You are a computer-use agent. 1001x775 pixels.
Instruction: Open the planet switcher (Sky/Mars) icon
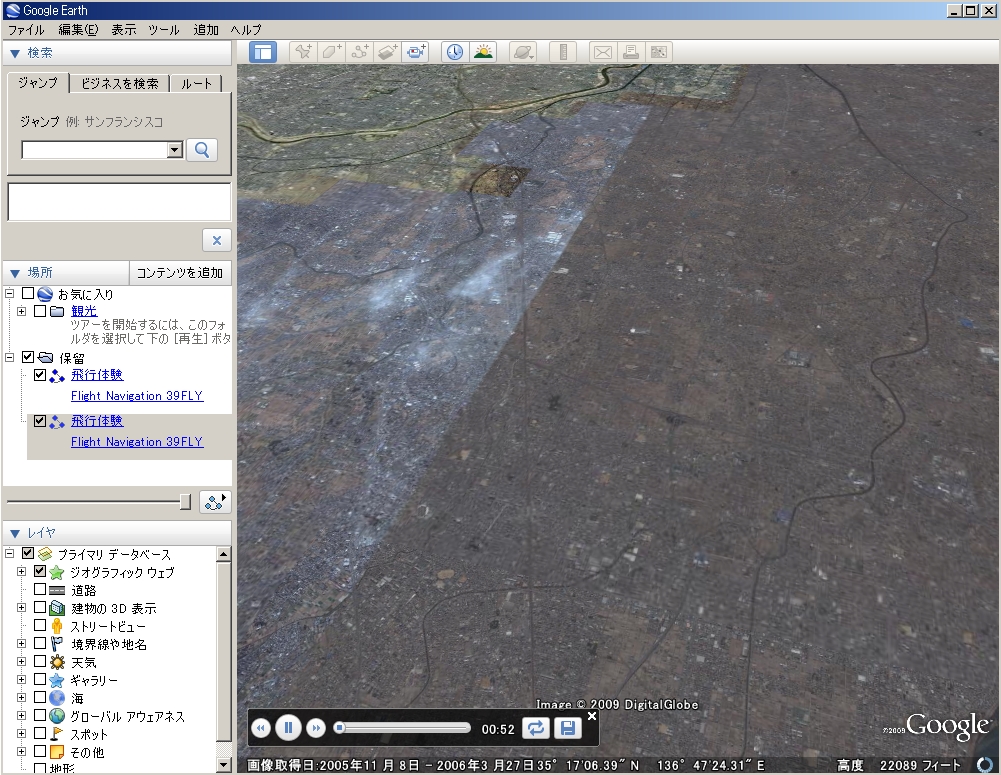523,52
